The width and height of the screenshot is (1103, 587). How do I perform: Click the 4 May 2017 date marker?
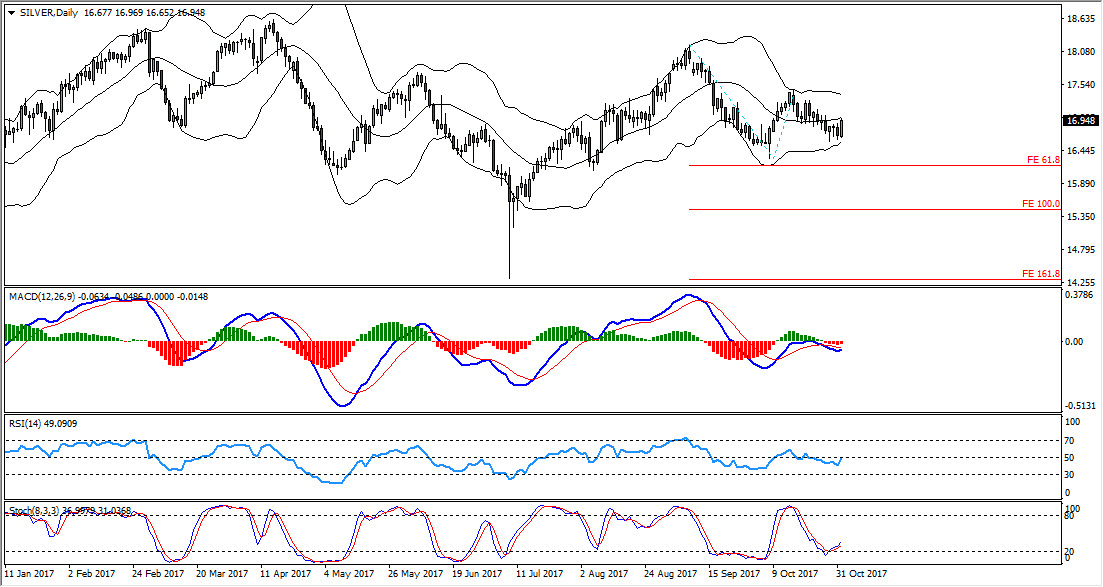pyautogui.click(x=347, y=574)
